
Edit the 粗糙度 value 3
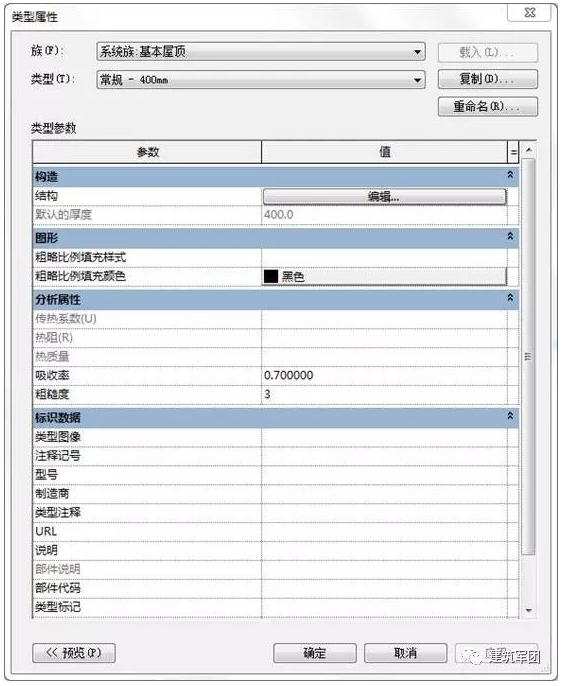[384, 395]
